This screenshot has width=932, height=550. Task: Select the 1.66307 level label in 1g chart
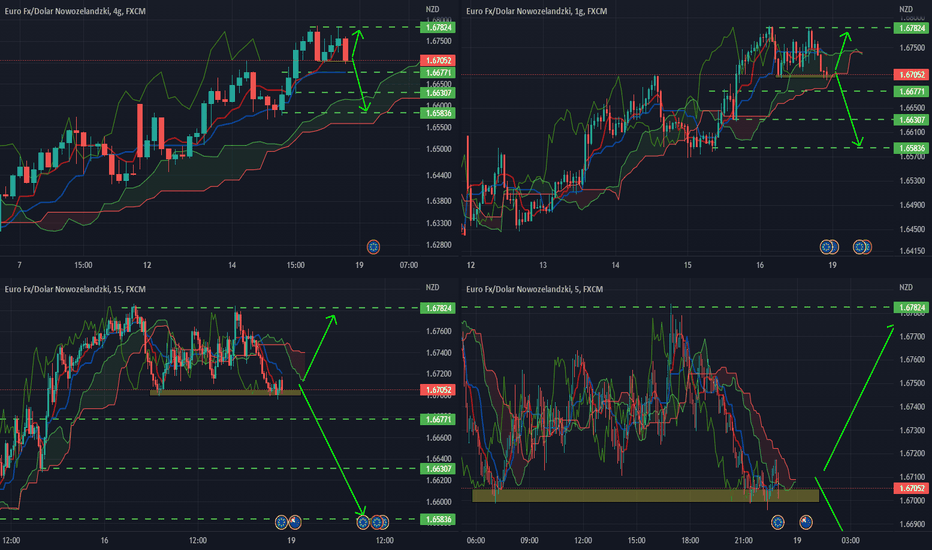[911, 120]
